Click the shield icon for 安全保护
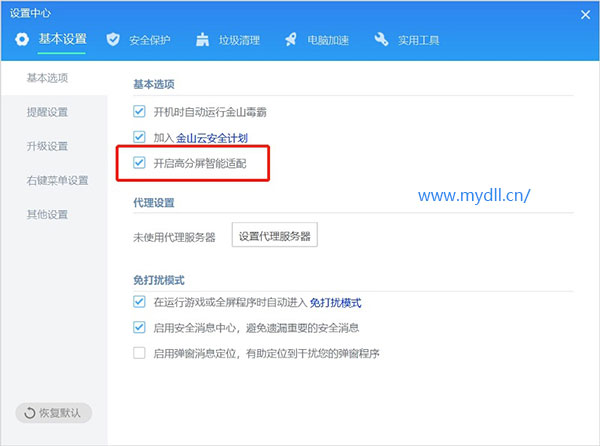 [113, 39]
